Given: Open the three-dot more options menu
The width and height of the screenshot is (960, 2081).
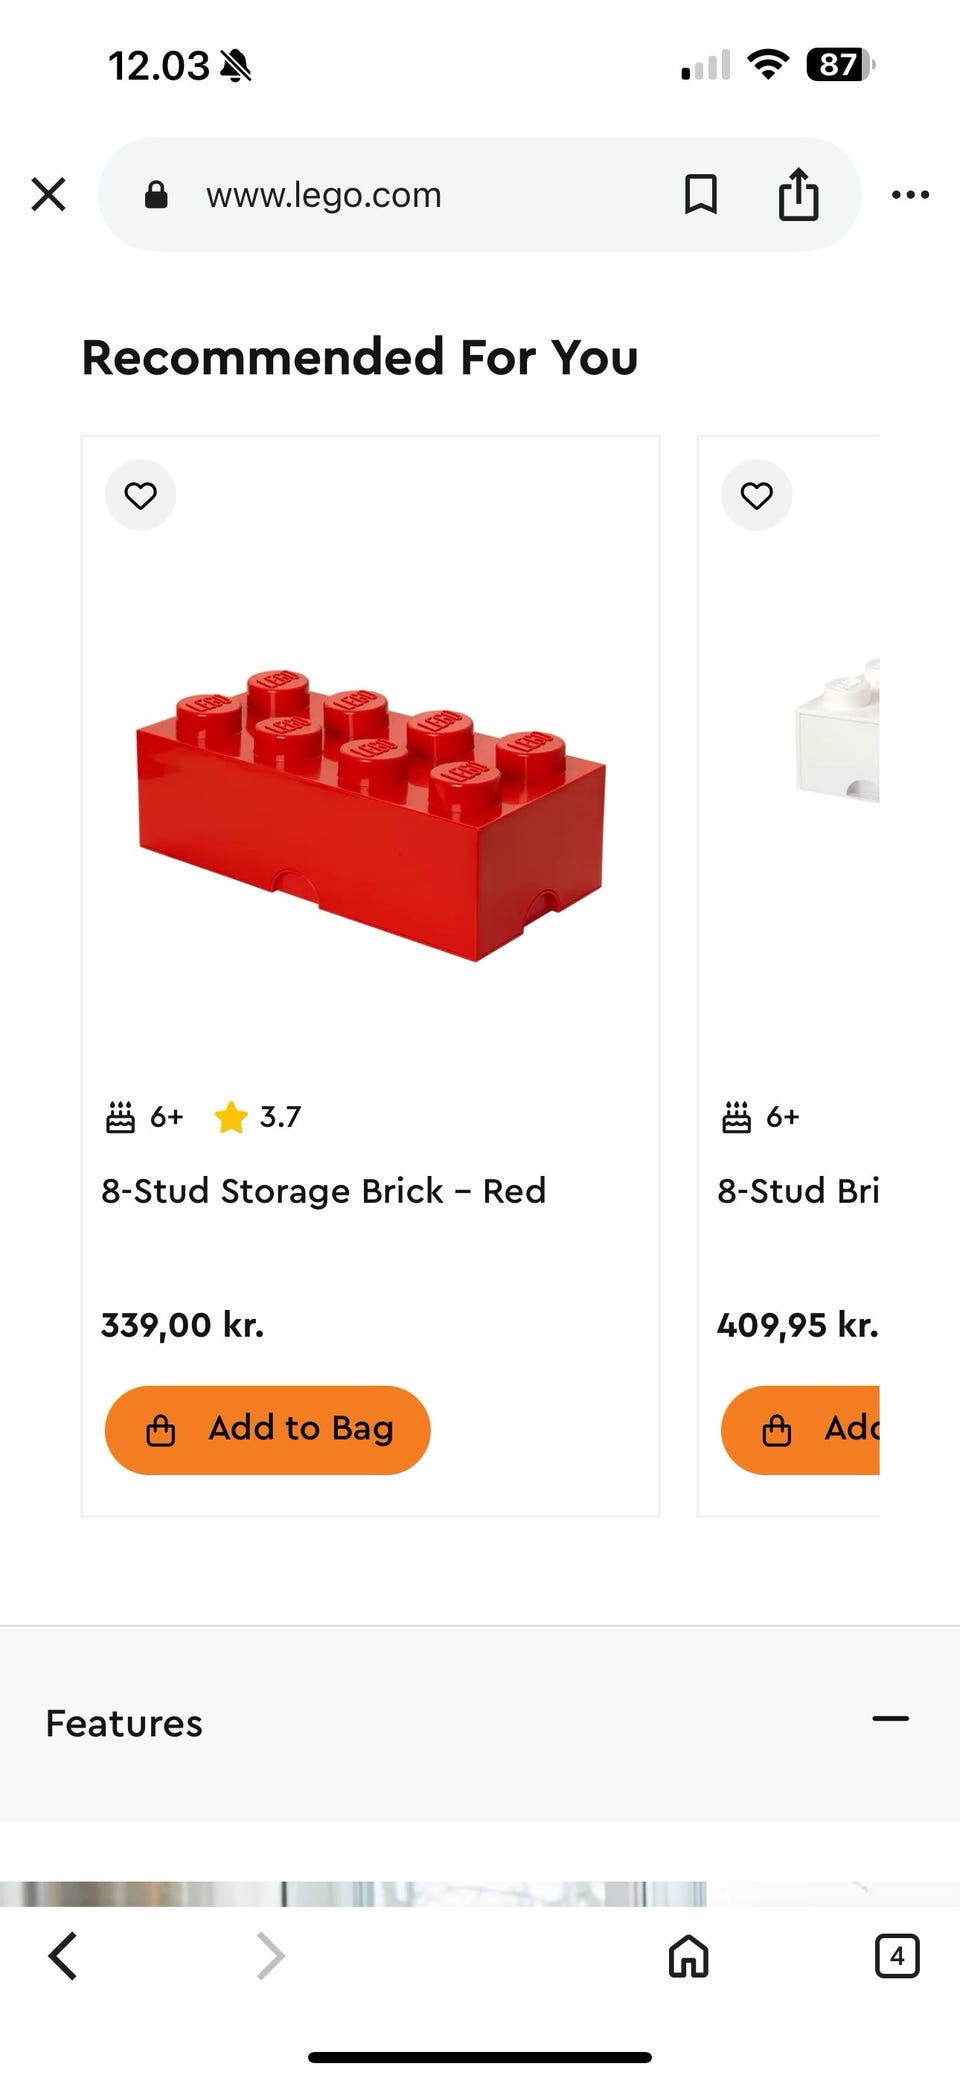Looking at the screenshot, I should click(x=910, y=194).
